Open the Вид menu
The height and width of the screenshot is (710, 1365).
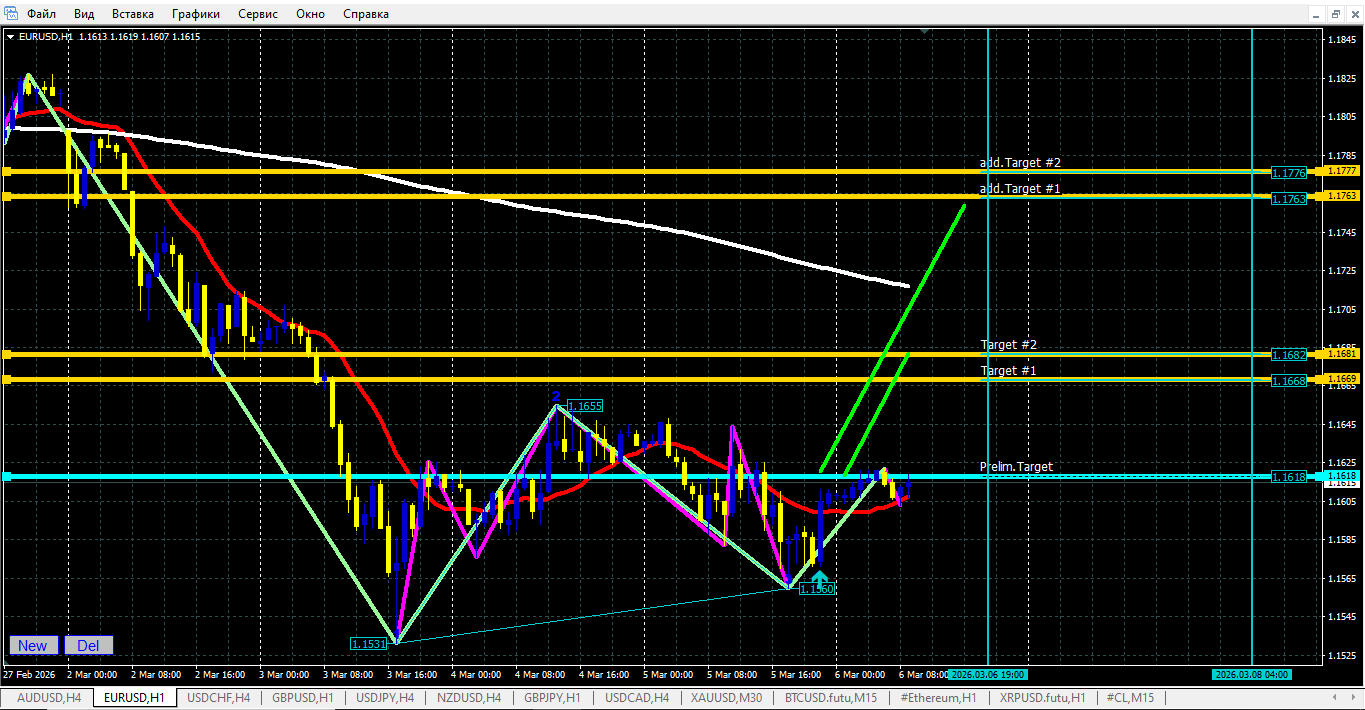85,14
